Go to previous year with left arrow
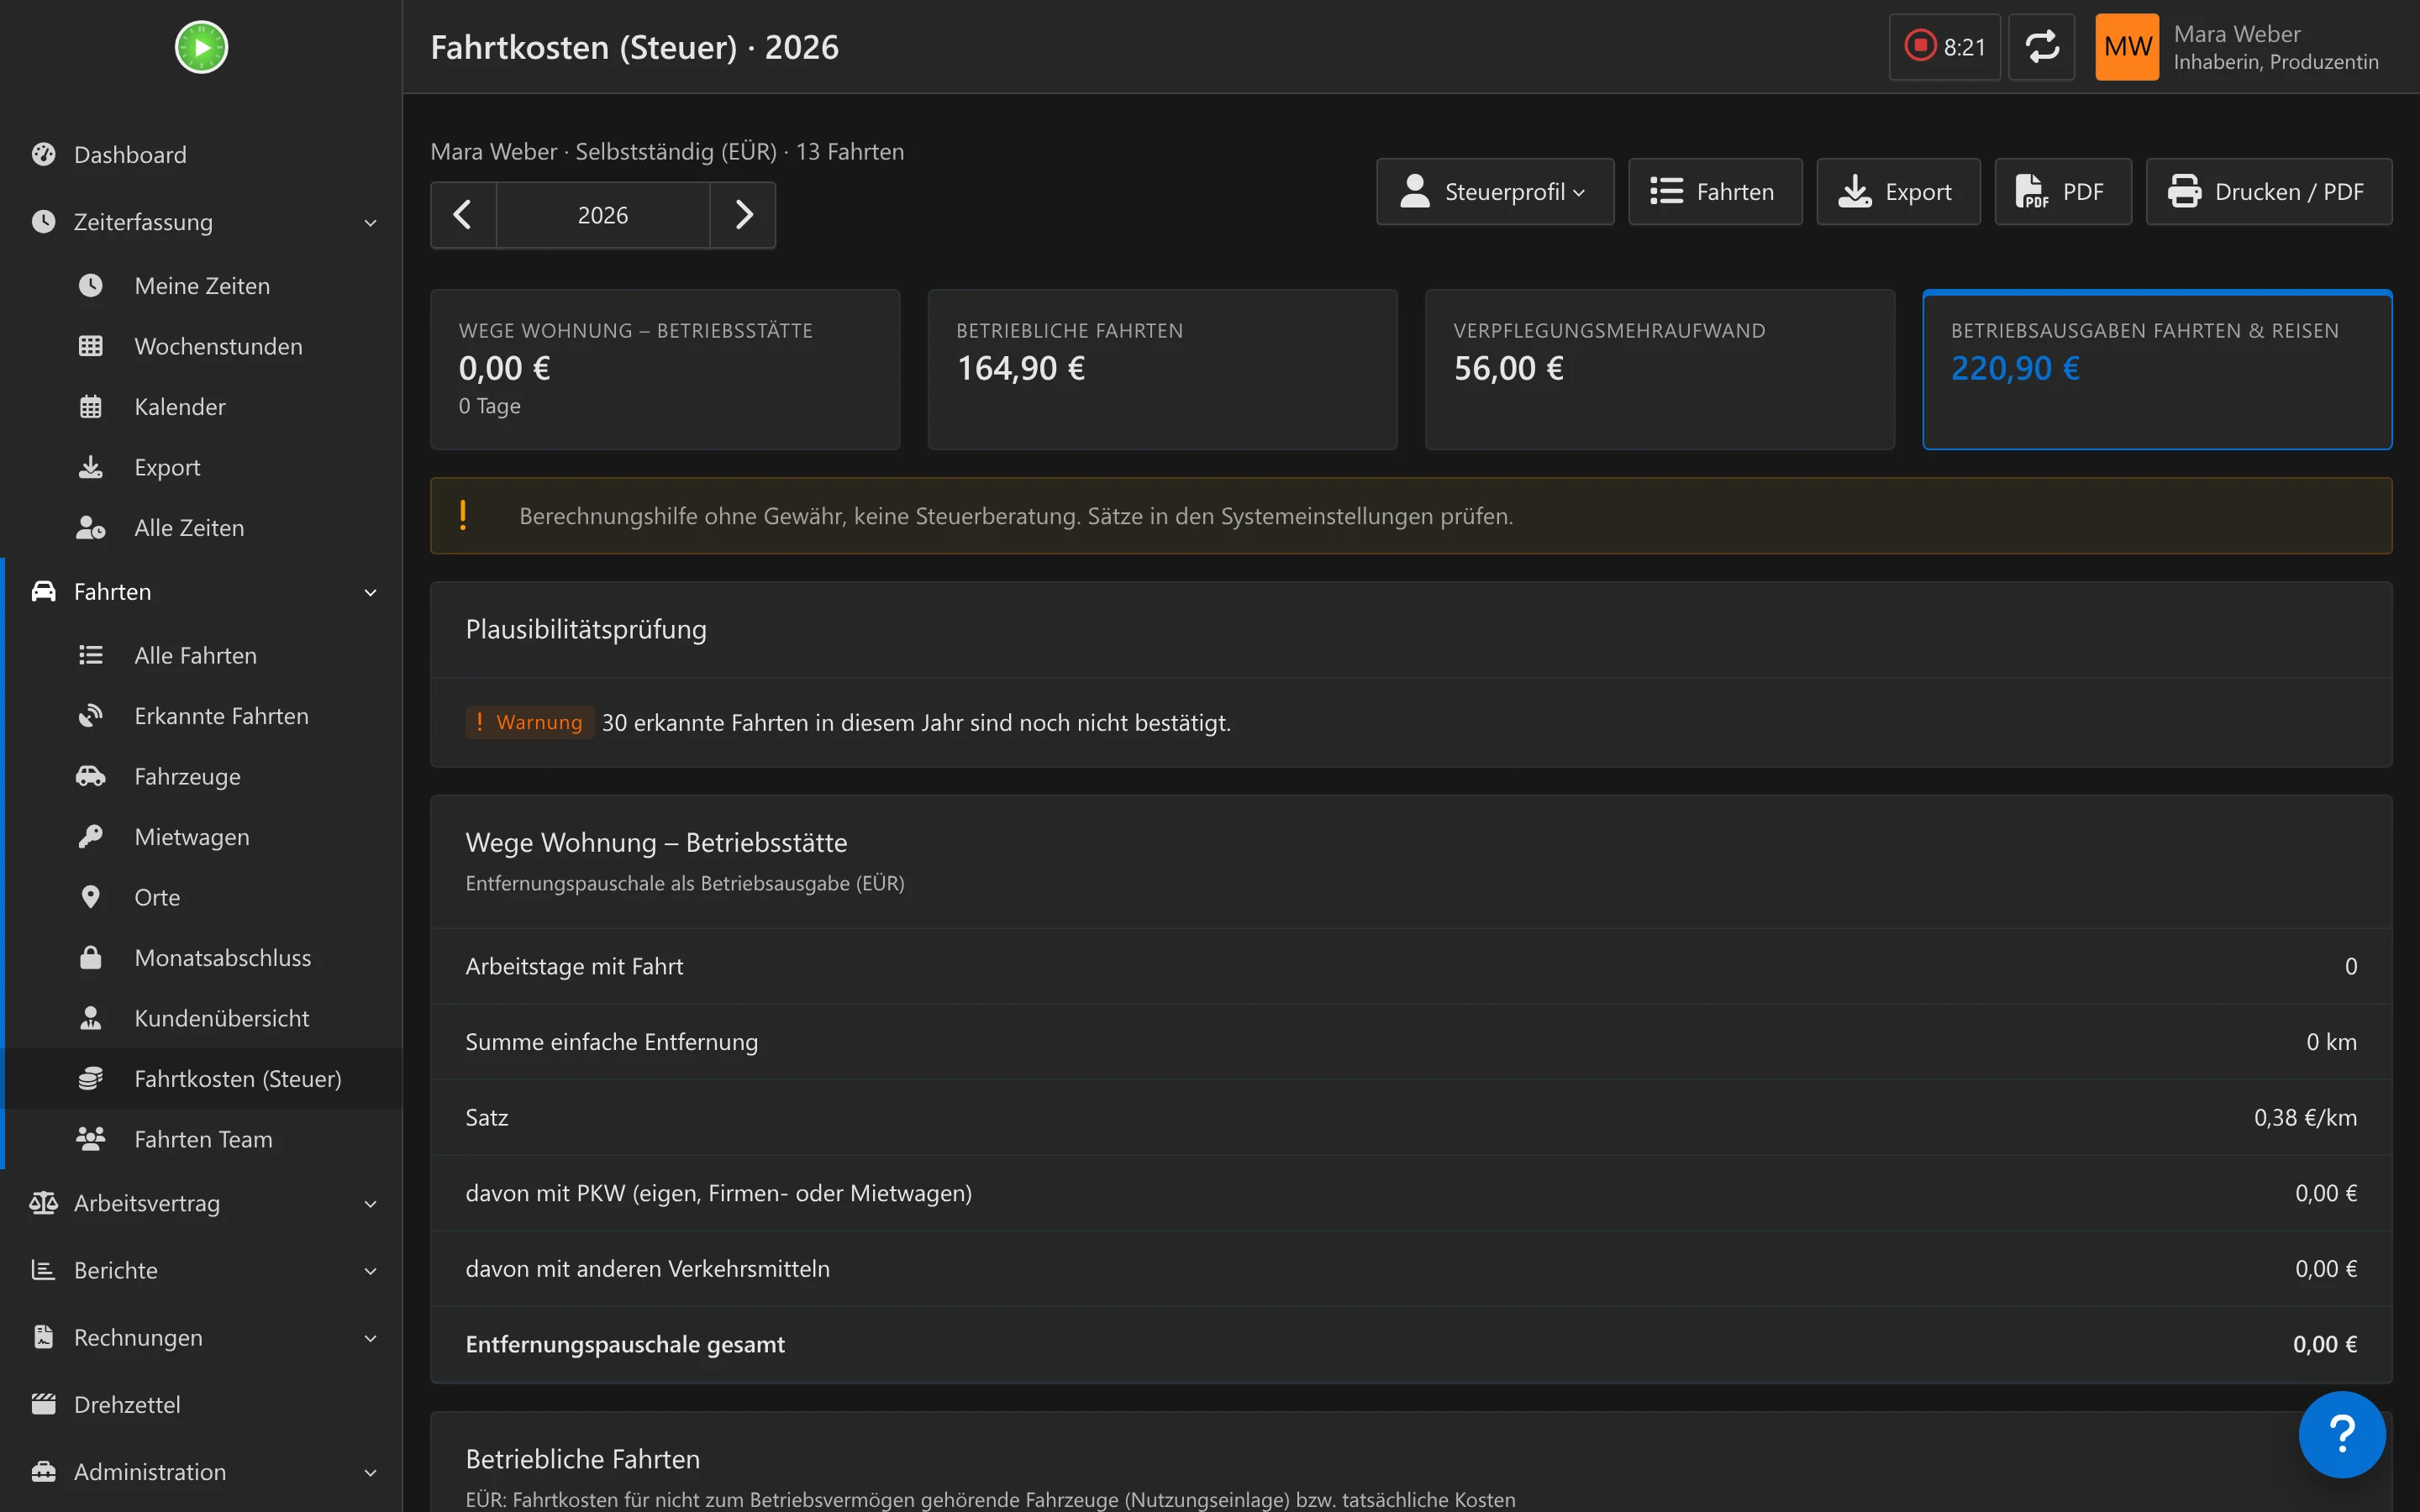Screen dimensions: 2420x1512 [463, 215]
